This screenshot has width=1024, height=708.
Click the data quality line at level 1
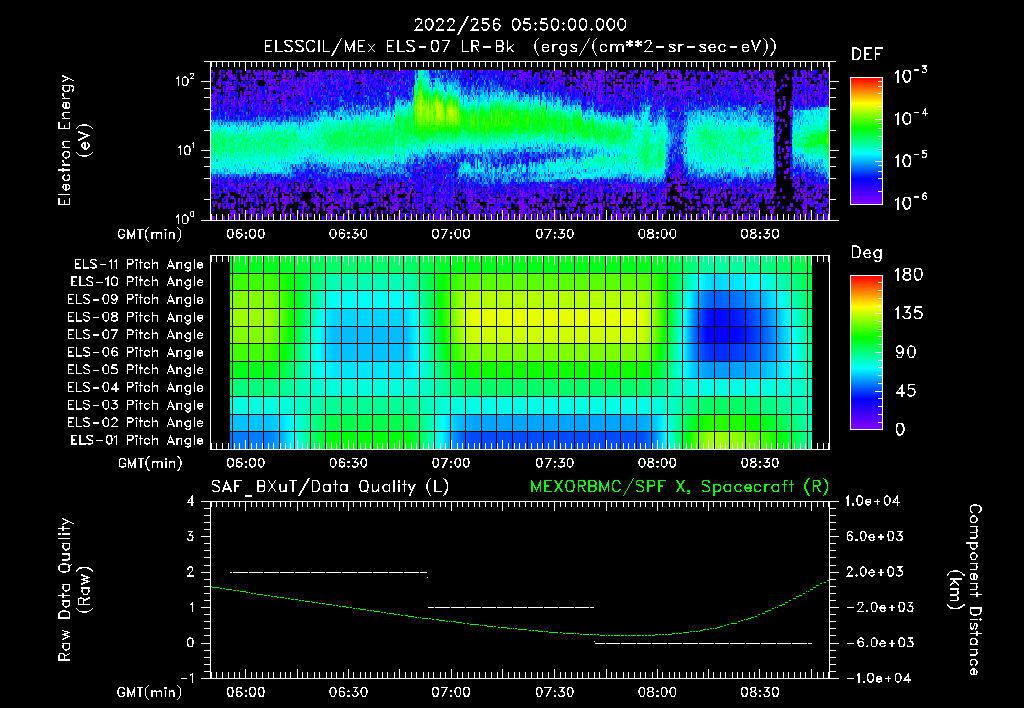point(510,607)
